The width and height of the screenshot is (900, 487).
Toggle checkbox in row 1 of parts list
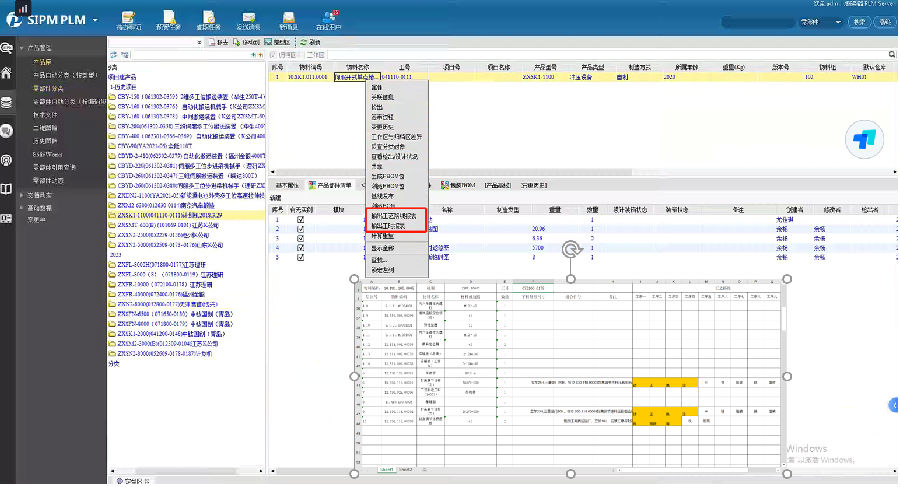tap(300, 220)
